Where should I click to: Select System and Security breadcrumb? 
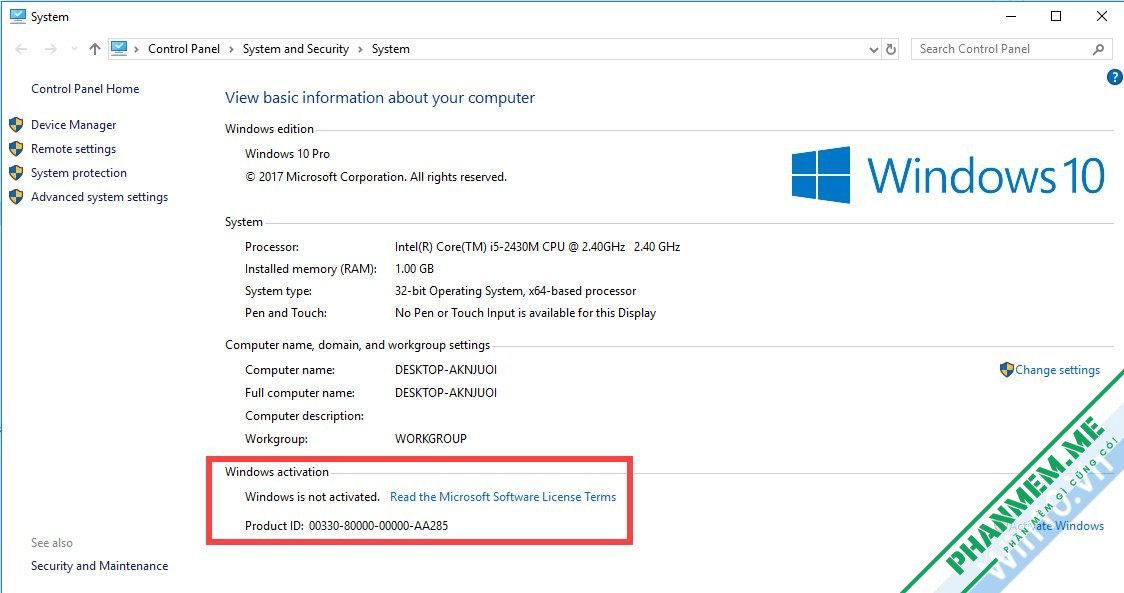pos(295,49)
